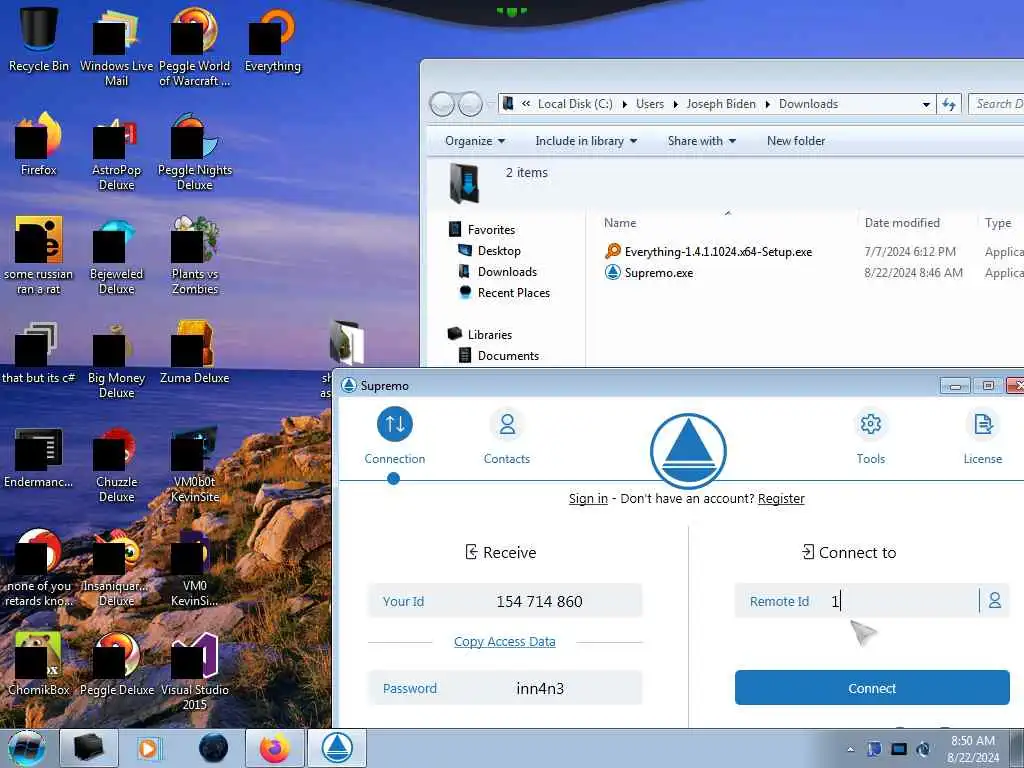
Task: Select Plants vs Zombies desktop icon
Action: coord(195,256)
